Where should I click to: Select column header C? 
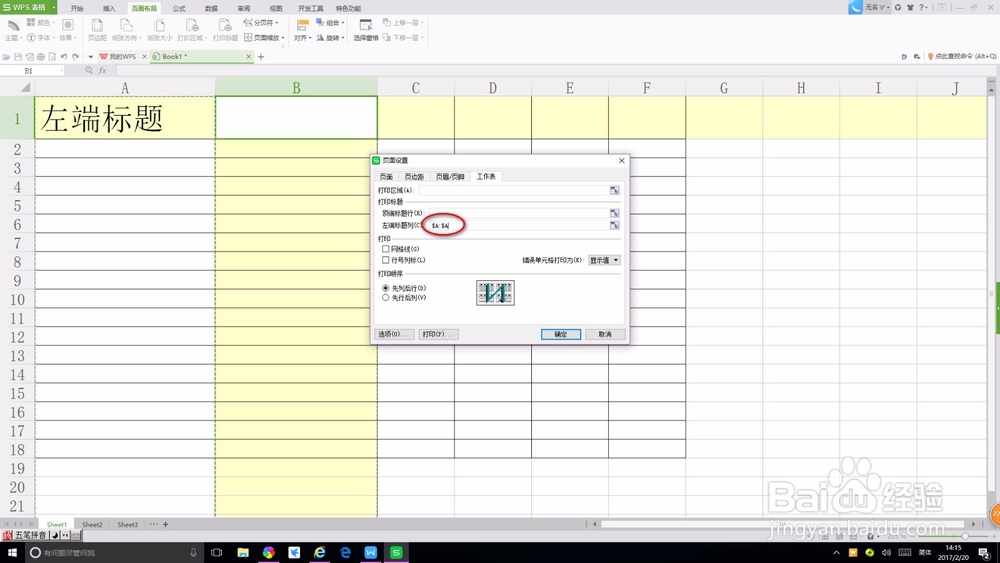coord(416,87)
